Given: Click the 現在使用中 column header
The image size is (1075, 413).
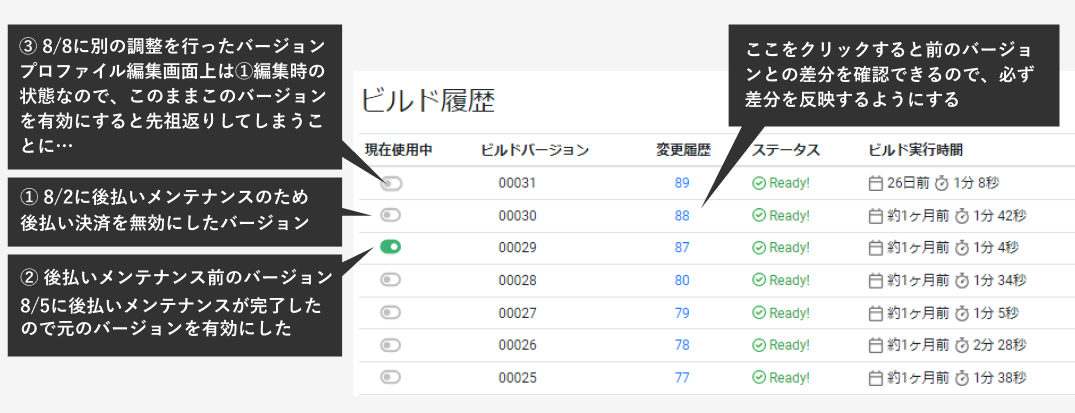Looking at the screenshot, I should pos(398,150).
